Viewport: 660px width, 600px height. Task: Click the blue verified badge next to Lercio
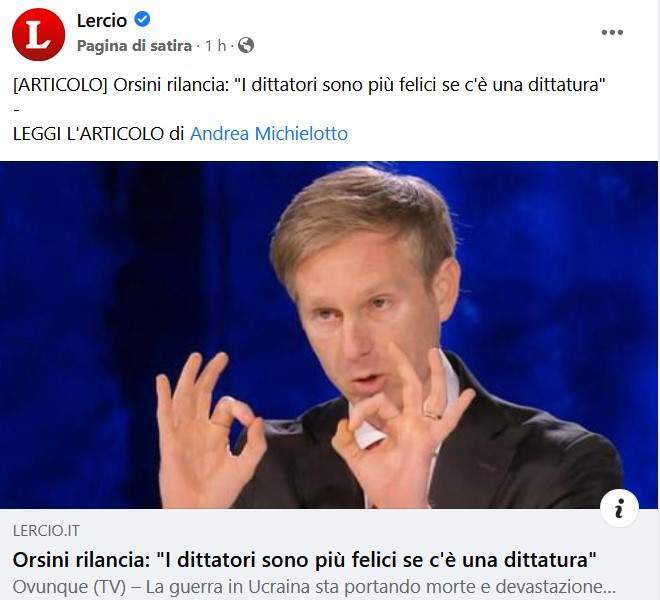click(x=142, y=19)
